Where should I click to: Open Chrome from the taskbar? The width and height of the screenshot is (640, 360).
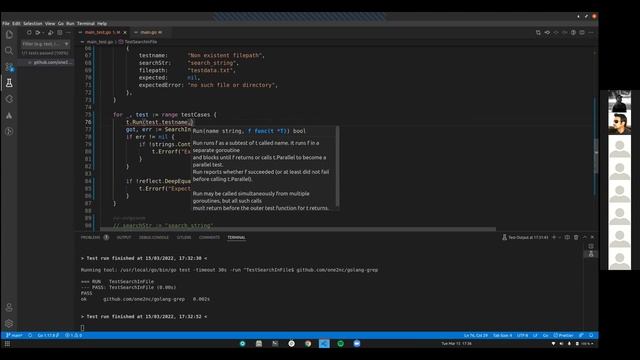308,344
